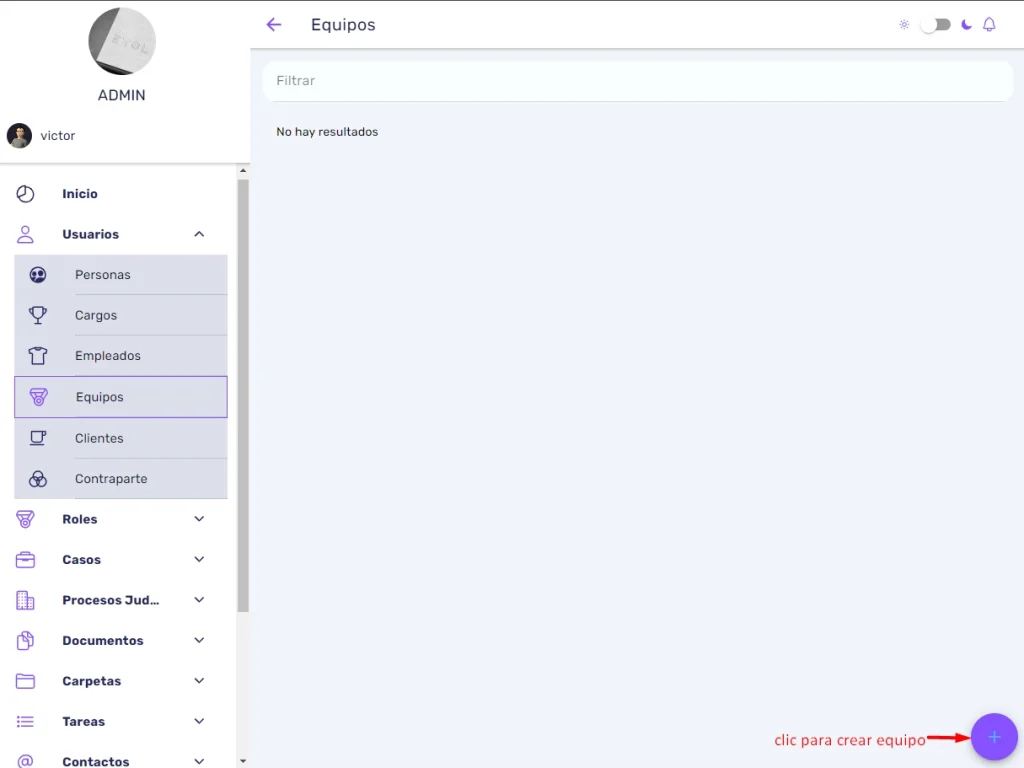The width and height of the screenshot is (1024, 768).
Task: Expand the Contactos section chevron
Action: (x=199, y=761)
